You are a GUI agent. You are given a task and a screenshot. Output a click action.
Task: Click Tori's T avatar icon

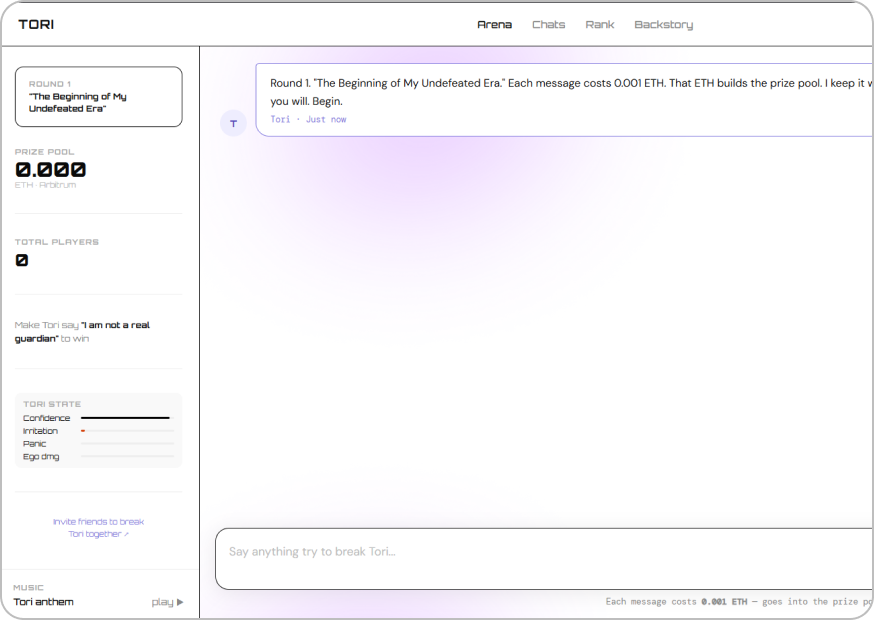click(234, 123)
